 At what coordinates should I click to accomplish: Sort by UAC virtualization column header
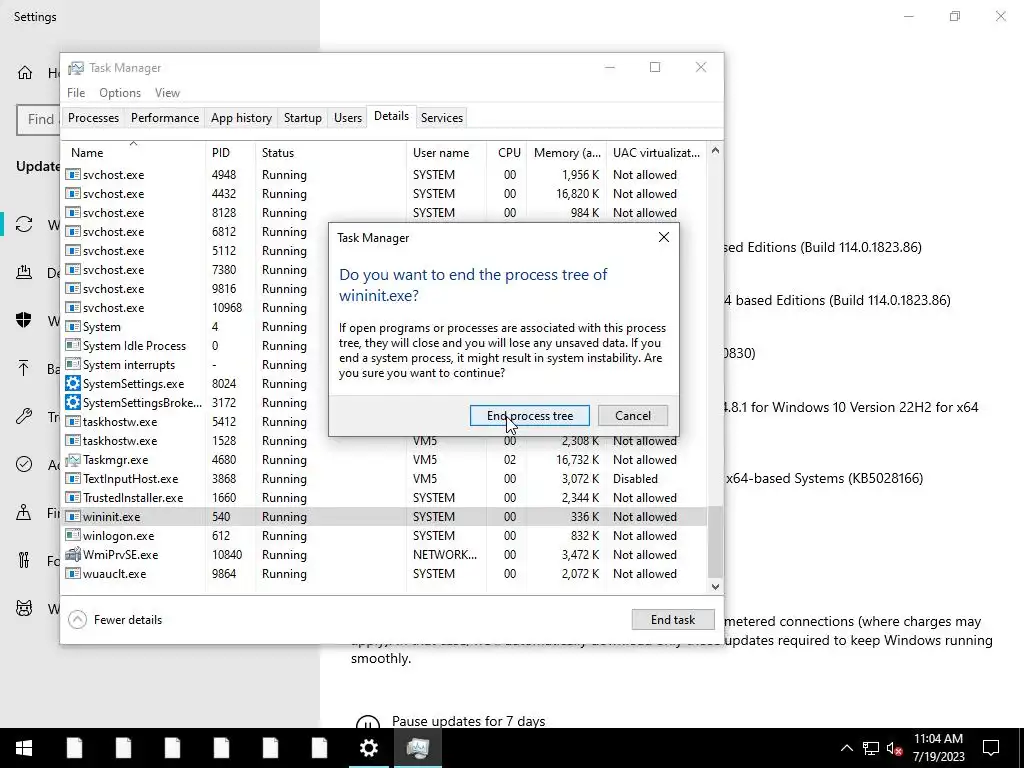tap(656, 152)
